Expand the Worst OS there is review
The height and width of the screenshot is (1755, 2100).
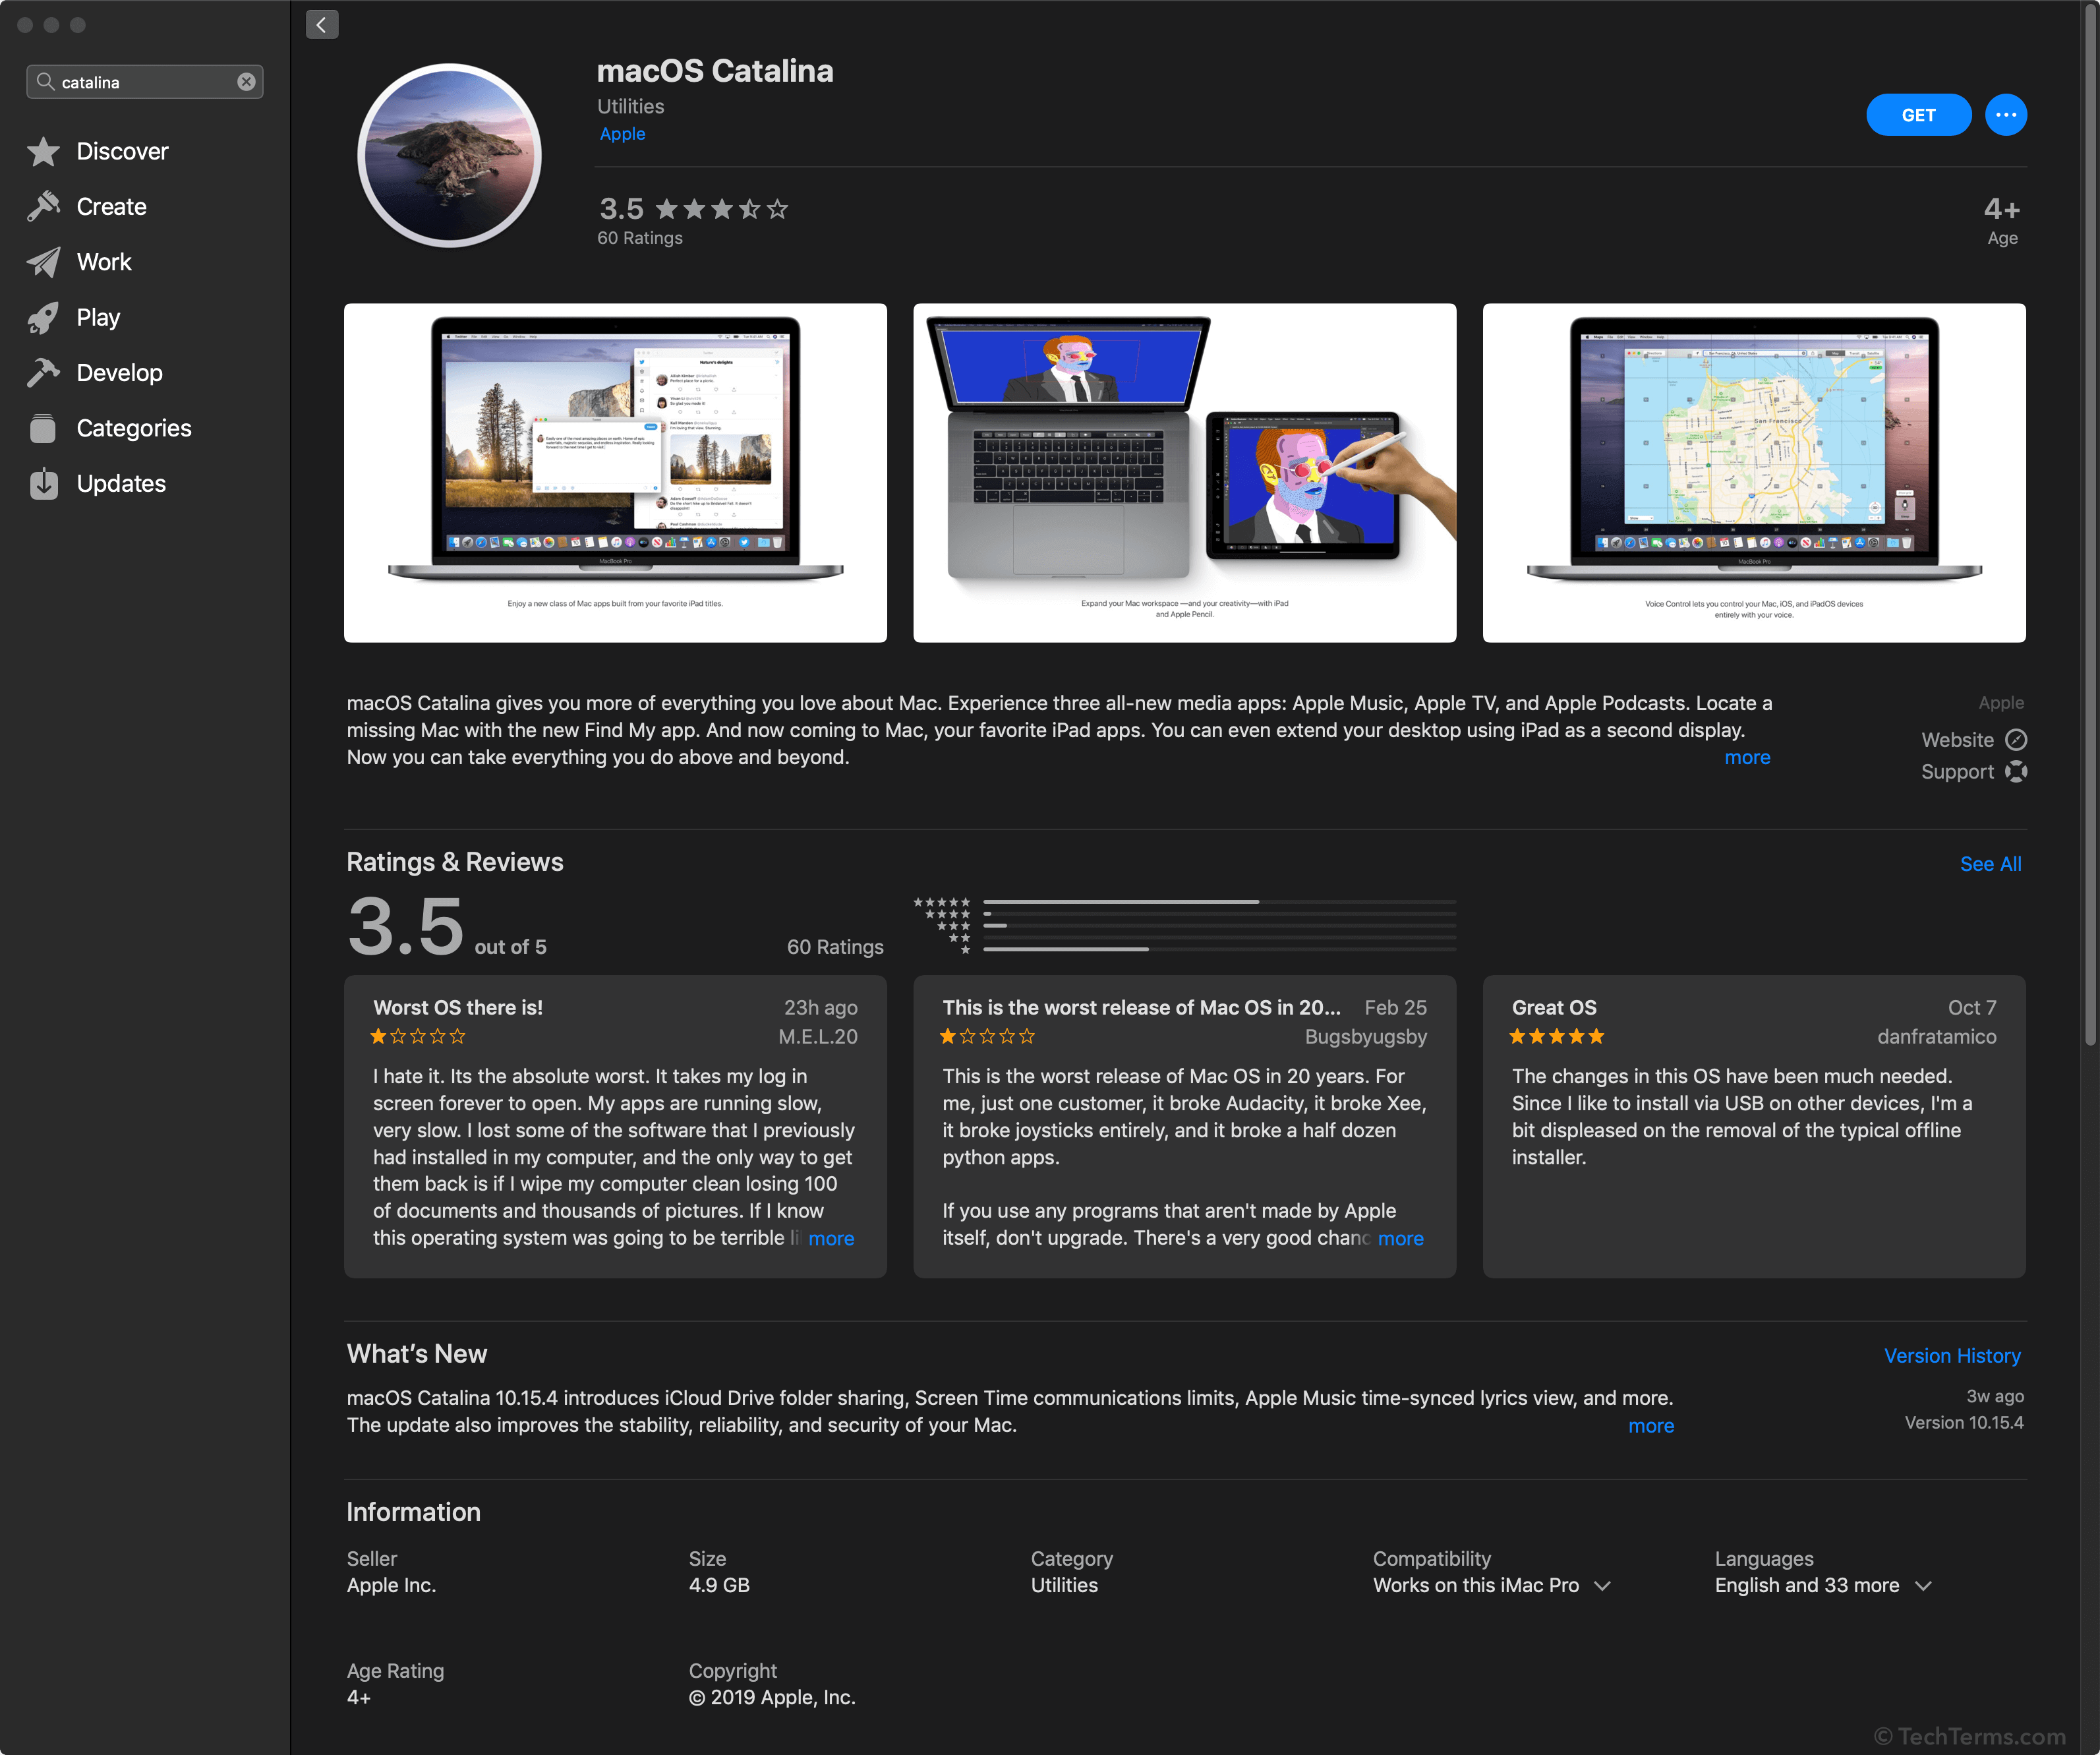point(831,1239)
